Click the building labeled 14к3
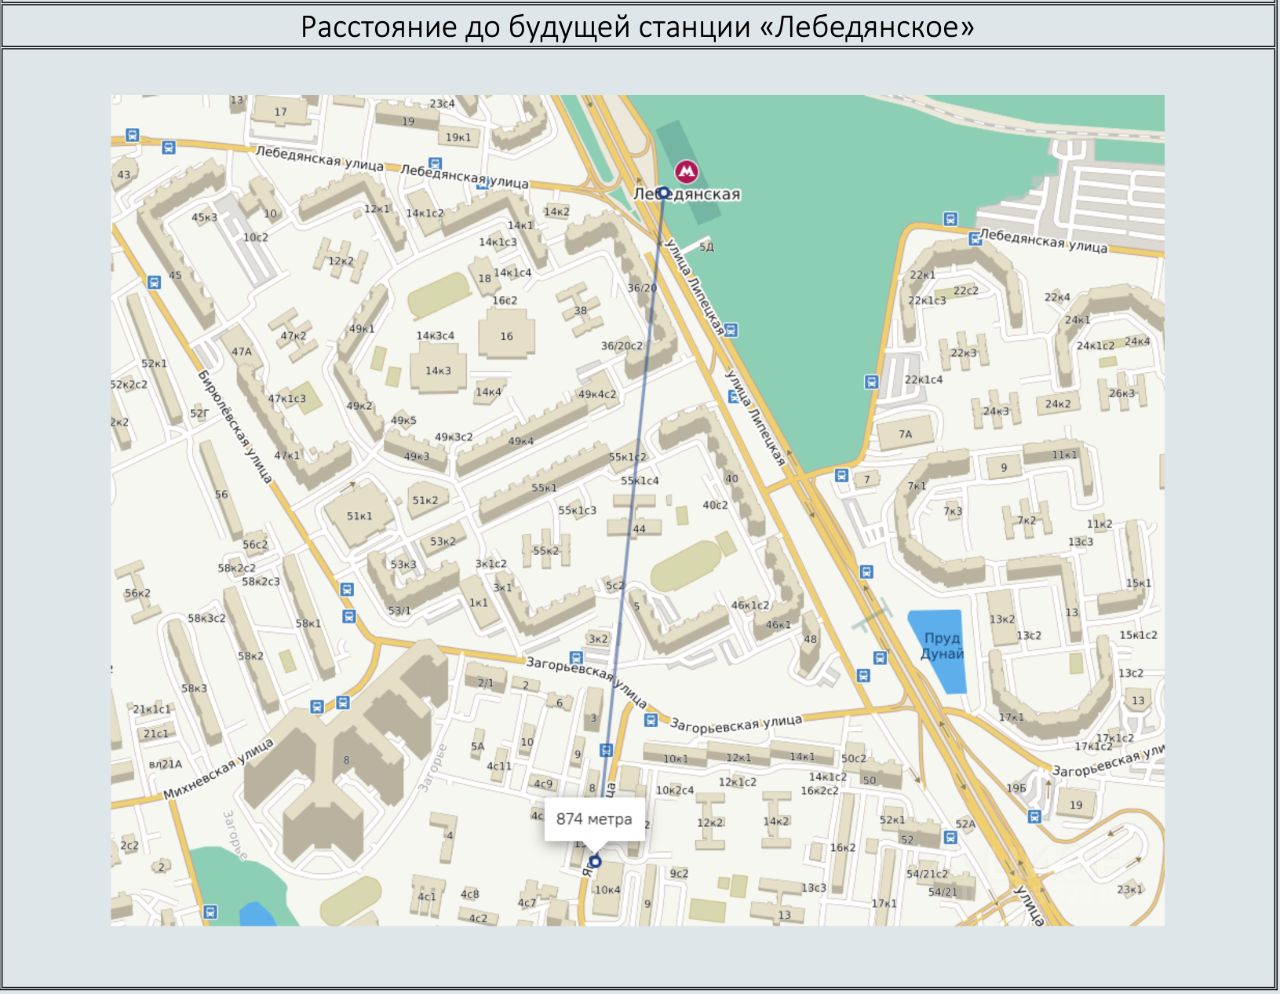The width and height of the screenshot is (1280, 994). coord(437,370)
